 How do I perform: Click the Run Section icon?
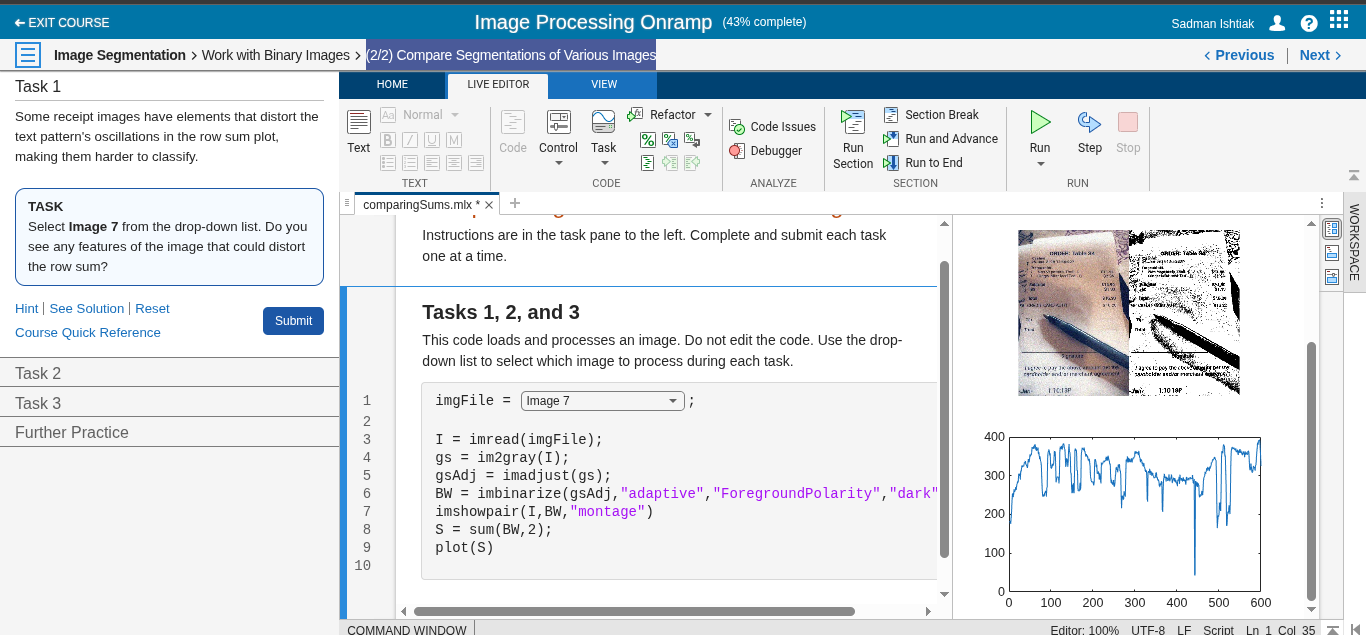click(852, 123)
